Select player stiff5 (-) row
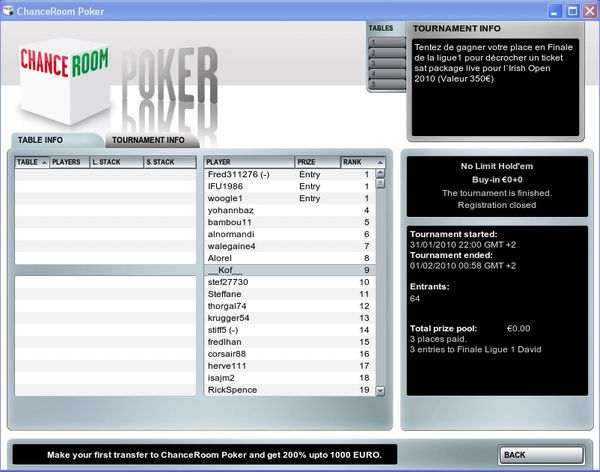The image size is (600, 472). pyautogui.click(x=290, y=330)
